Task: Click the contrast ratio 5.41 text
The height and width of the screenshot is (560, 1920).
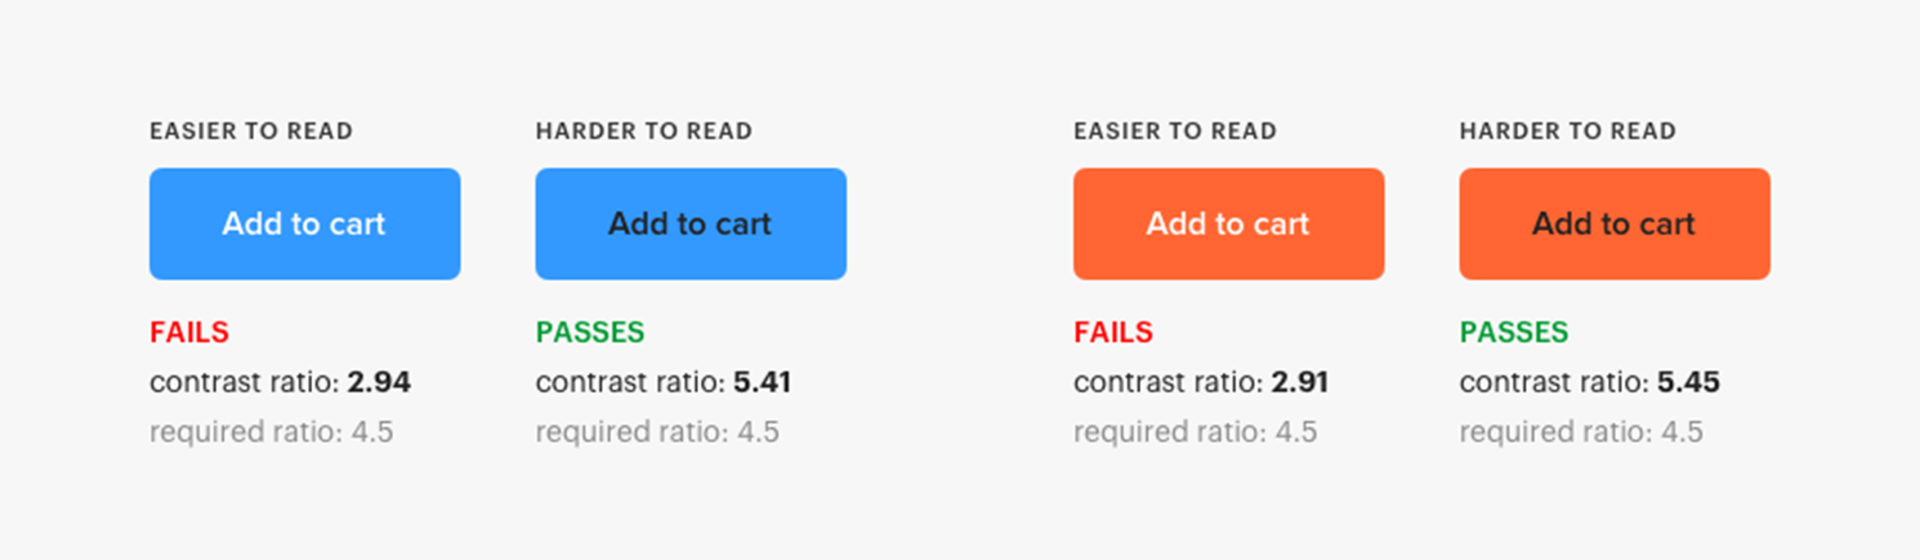Action: 663,382
